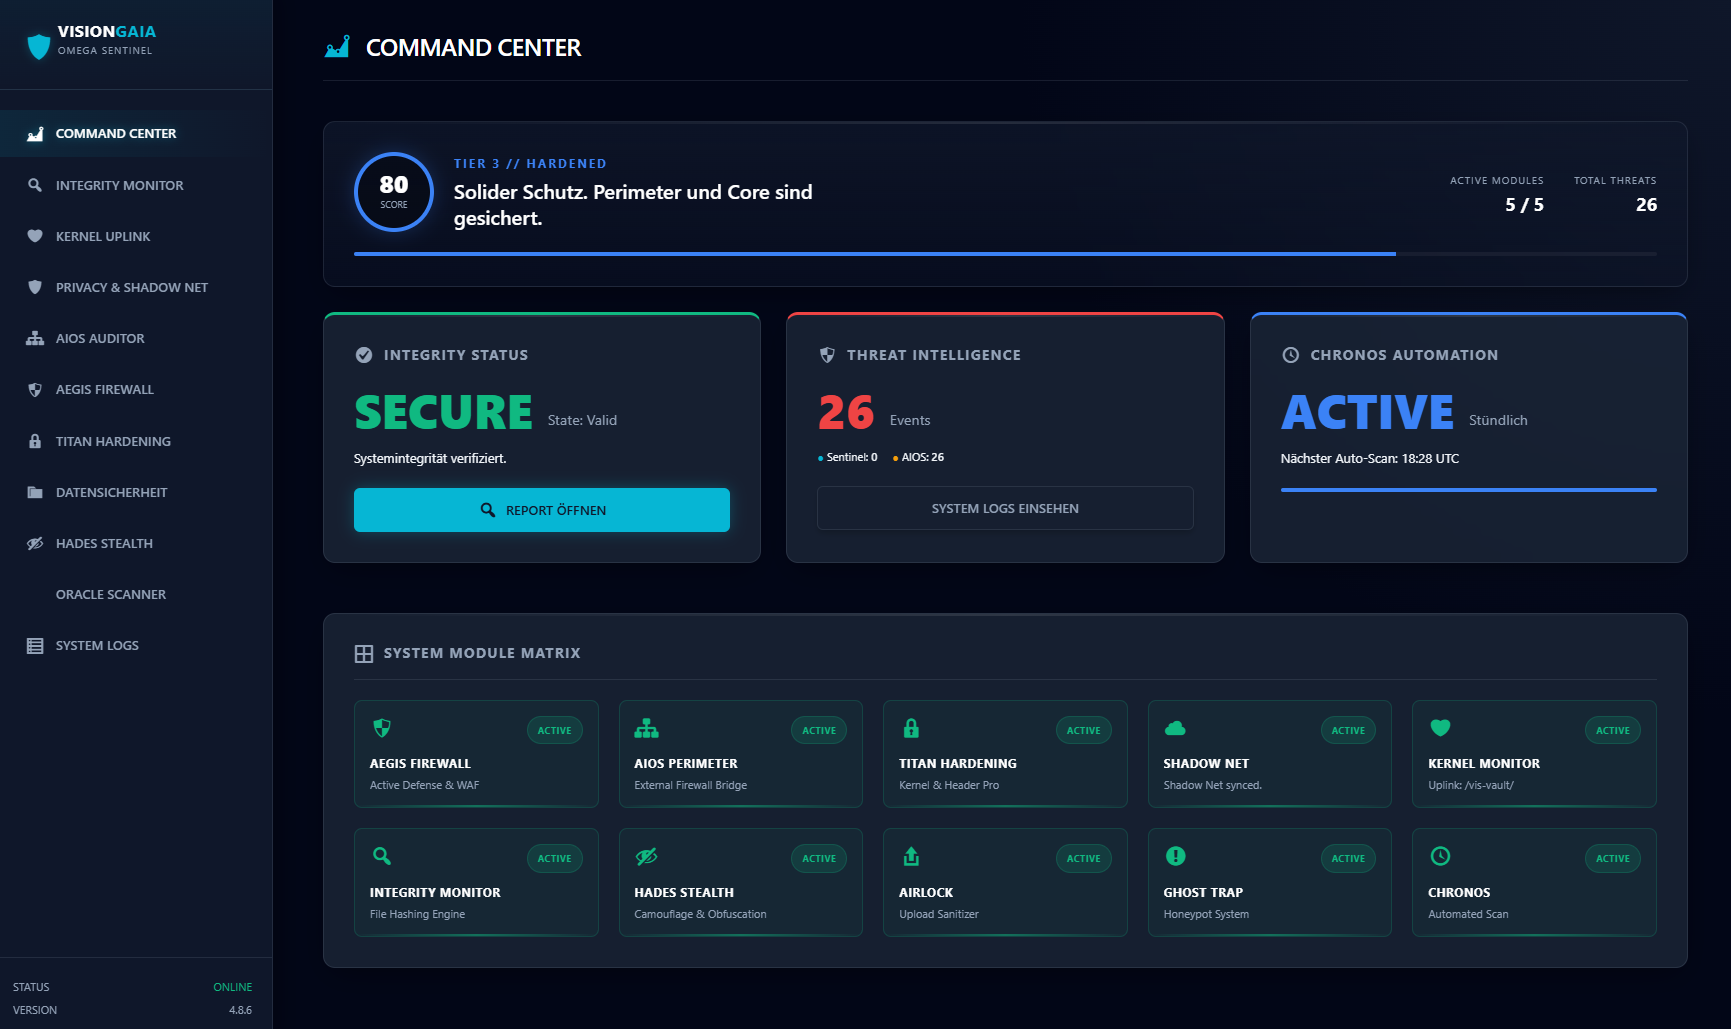
Task: Select the Aegis Firewall shield icon
Action: 33,389
